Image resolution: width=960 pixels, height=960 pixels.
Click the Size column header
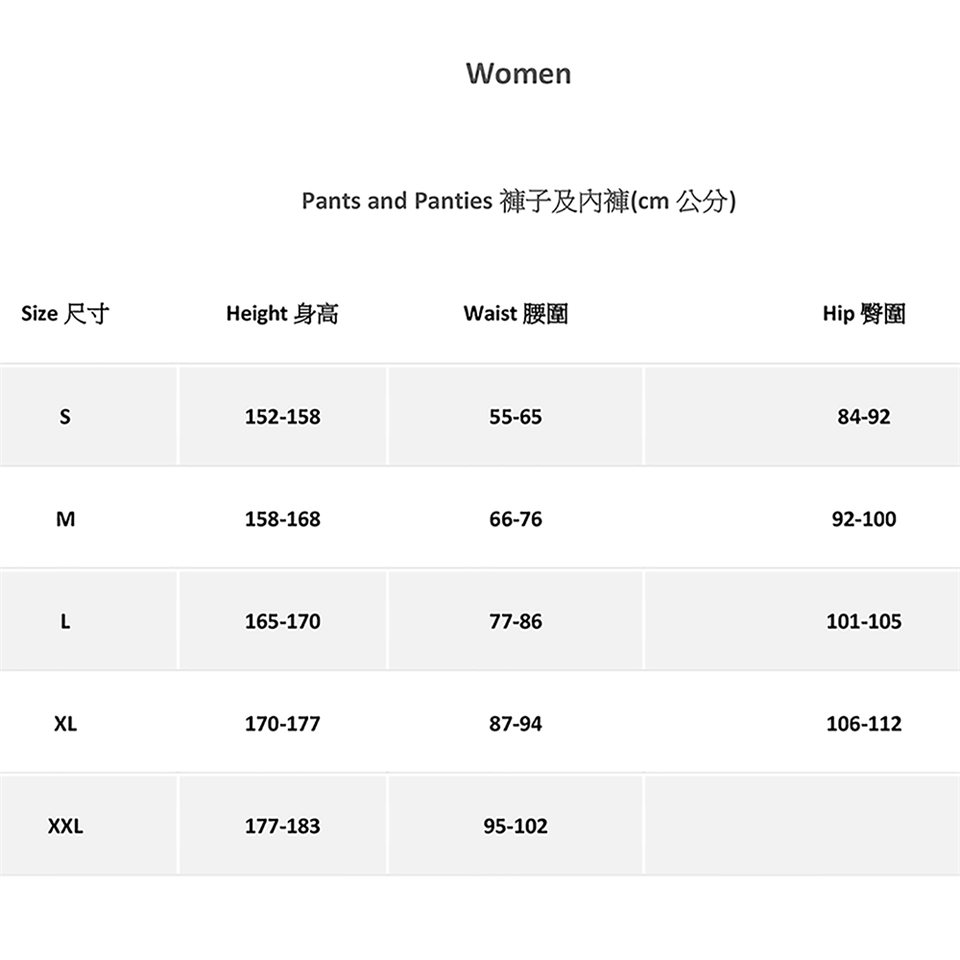65,314
